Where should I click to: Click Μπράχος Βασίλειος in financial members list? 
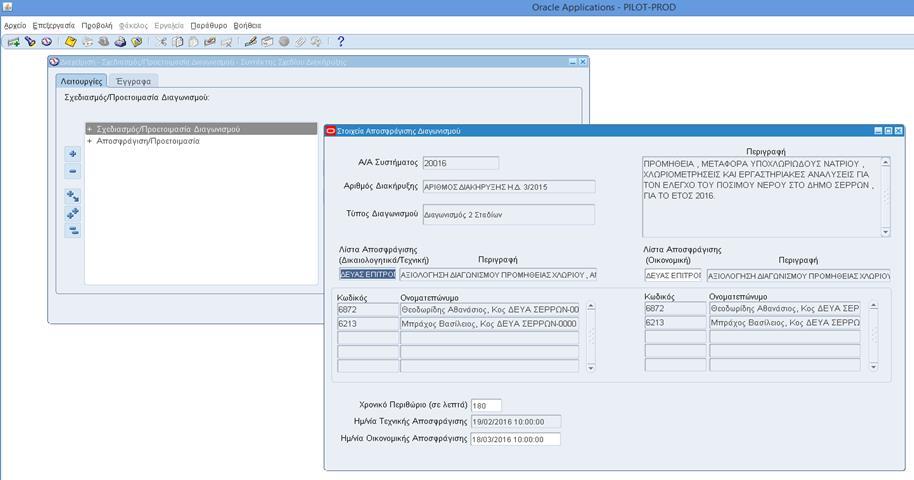click(785, 323)
